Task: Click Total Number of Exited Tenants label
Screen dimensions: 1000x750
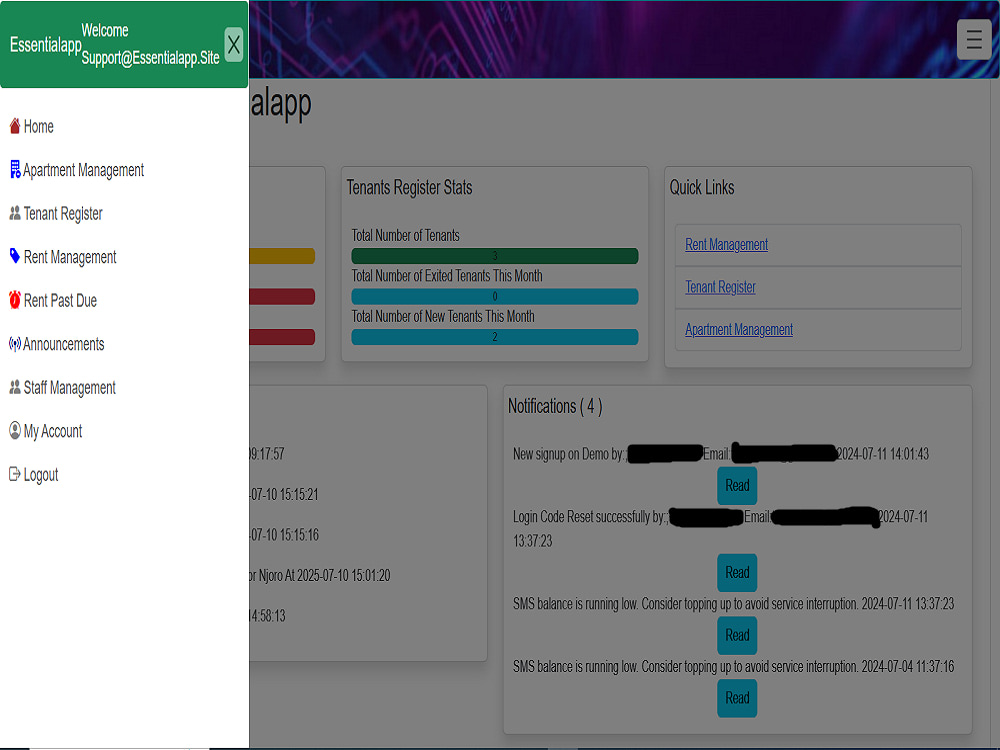Action: tap(447, 276)
